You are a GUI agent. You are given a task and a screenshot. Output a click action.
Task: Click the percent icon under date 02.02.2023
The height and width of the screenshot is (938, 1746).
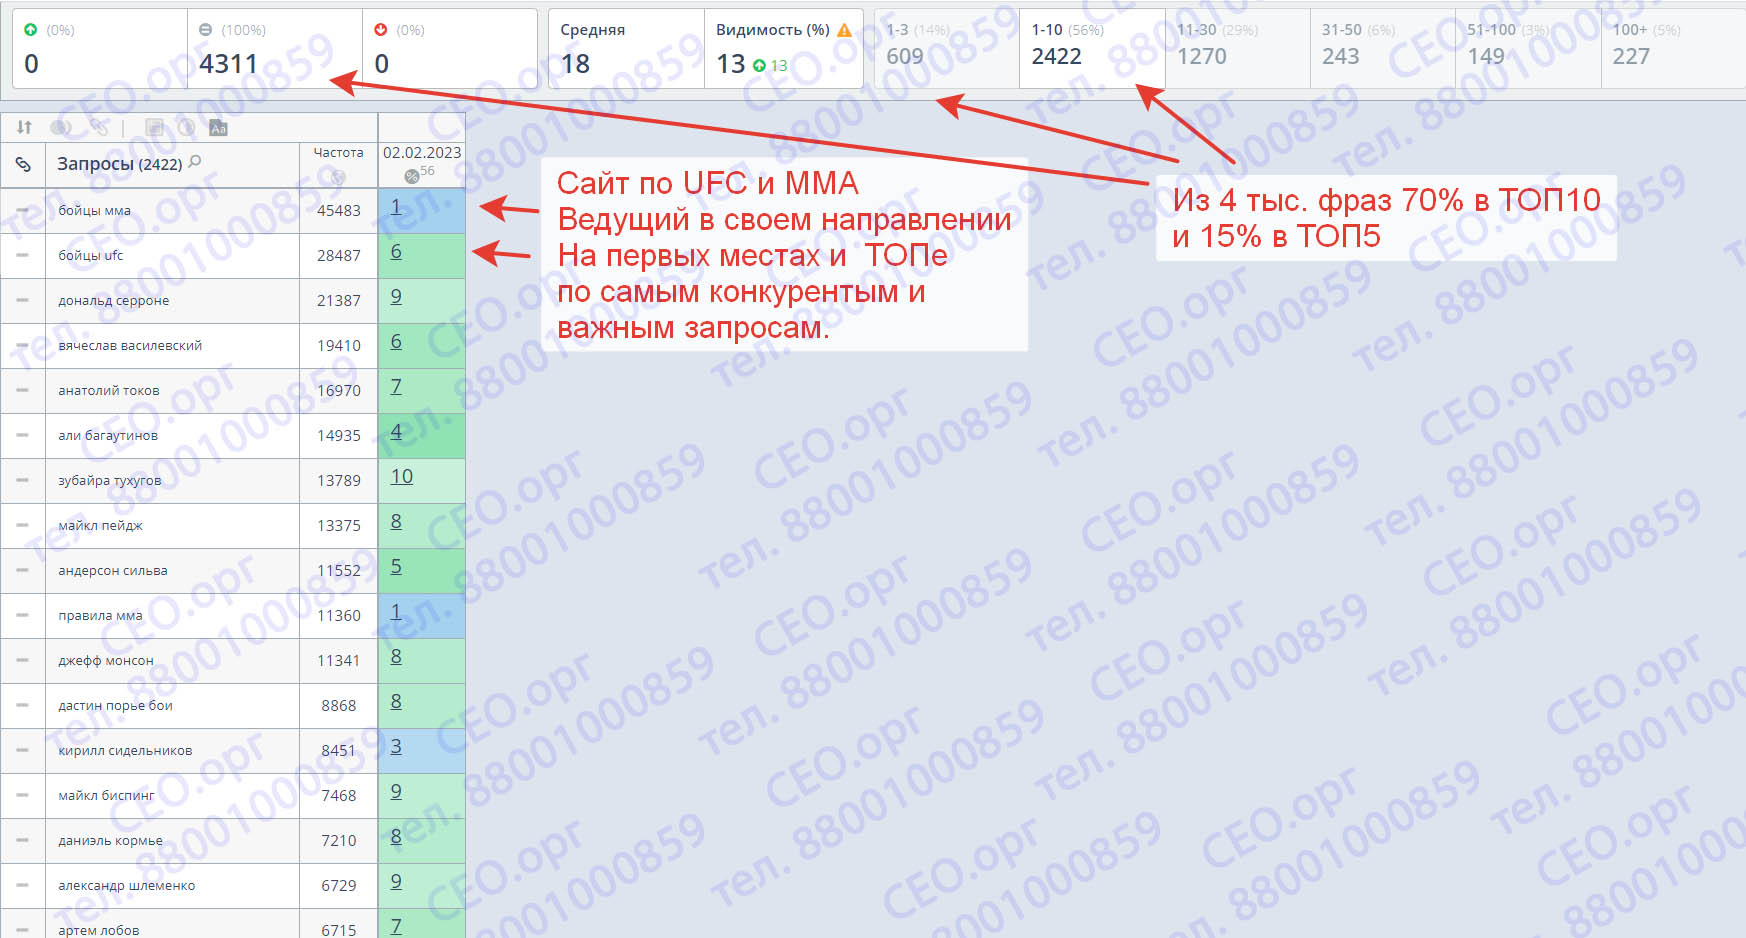pyautogui.click(x=410, y=177)
